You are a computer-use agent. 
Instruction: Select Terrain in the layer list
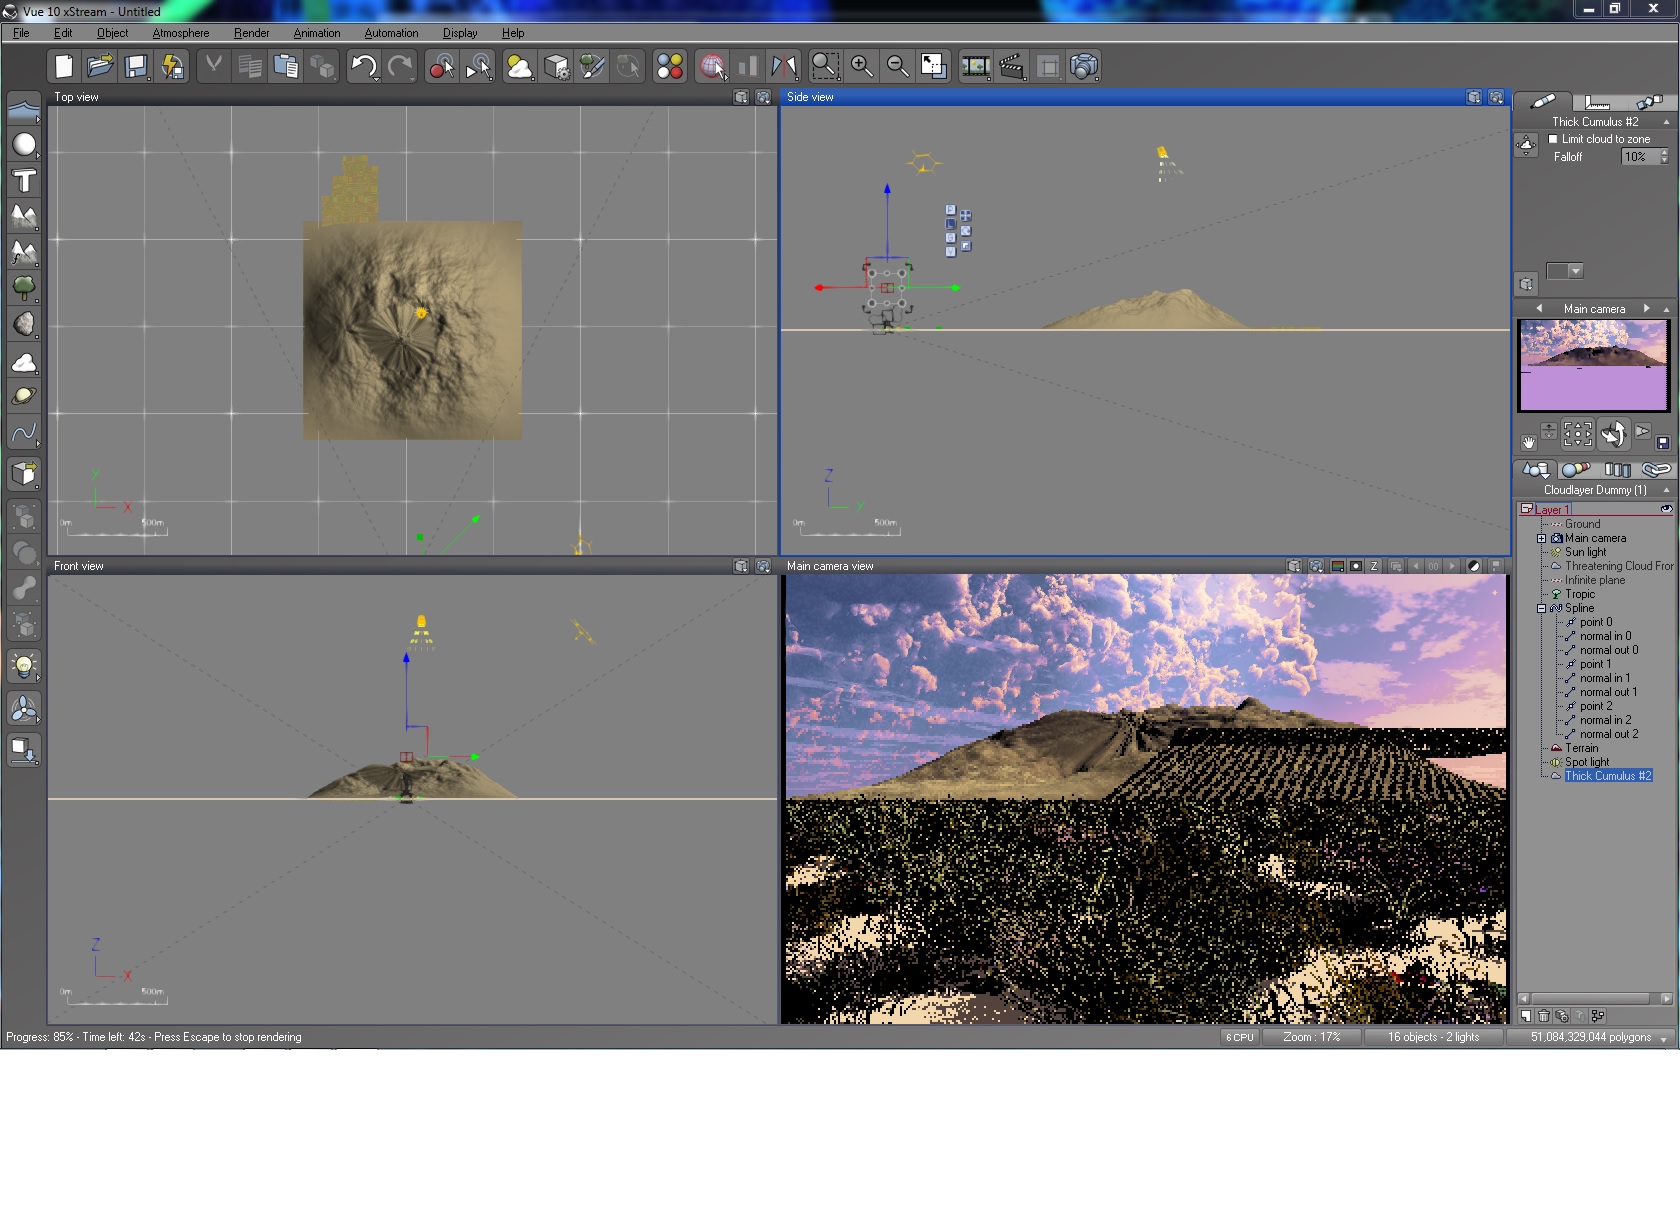[1581, 748]
